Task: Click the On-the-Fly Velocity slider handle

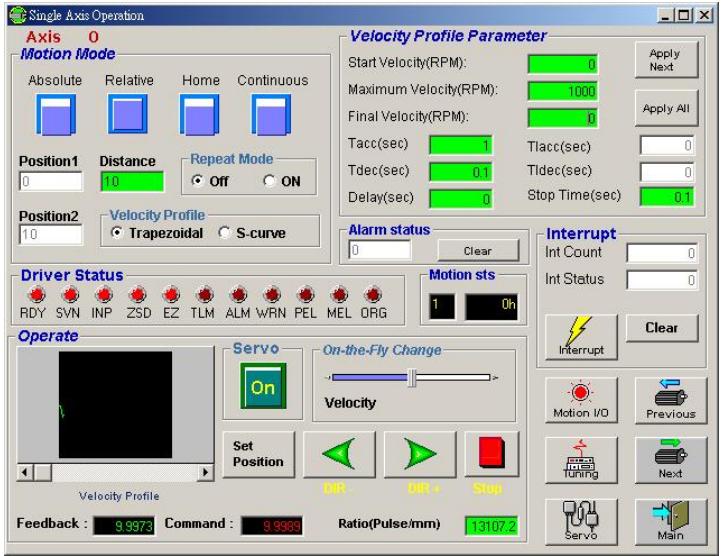Action: click(412, 378)
